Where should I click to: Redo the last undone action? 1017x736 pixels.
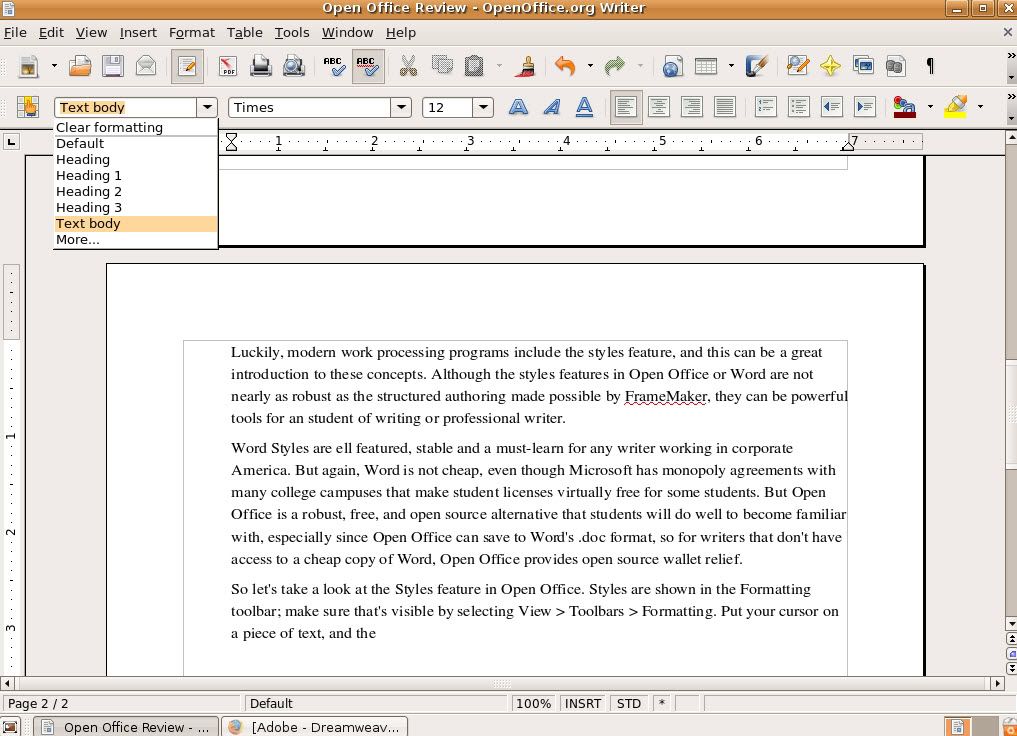click(x=614, y=66)
